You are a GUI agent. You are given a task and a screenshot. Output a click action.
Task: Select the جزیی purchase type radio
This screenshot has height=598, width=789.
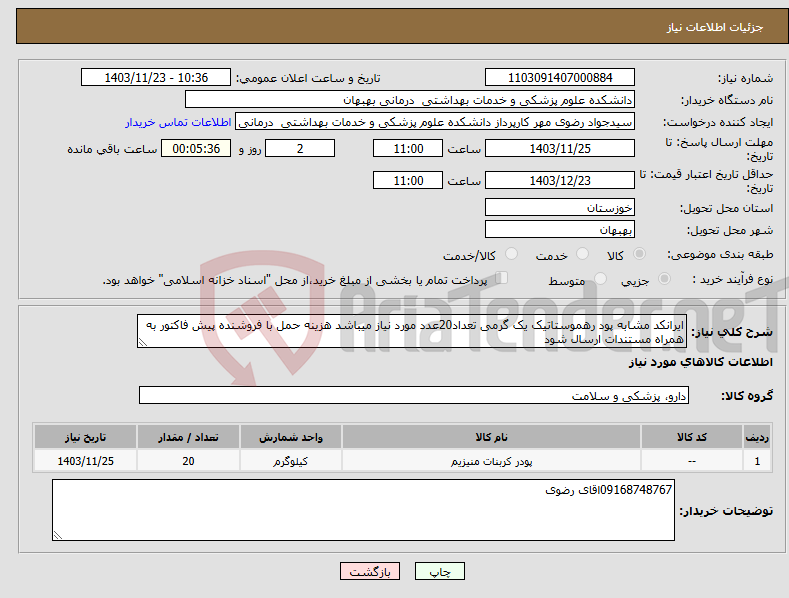pos(664,278)
